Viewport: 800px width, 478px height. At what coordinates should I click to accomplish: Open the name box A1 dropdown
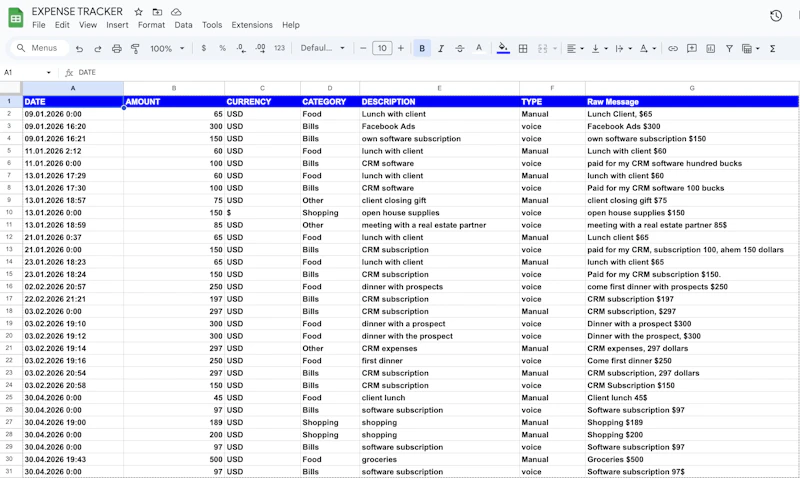(x=48, y=72)
